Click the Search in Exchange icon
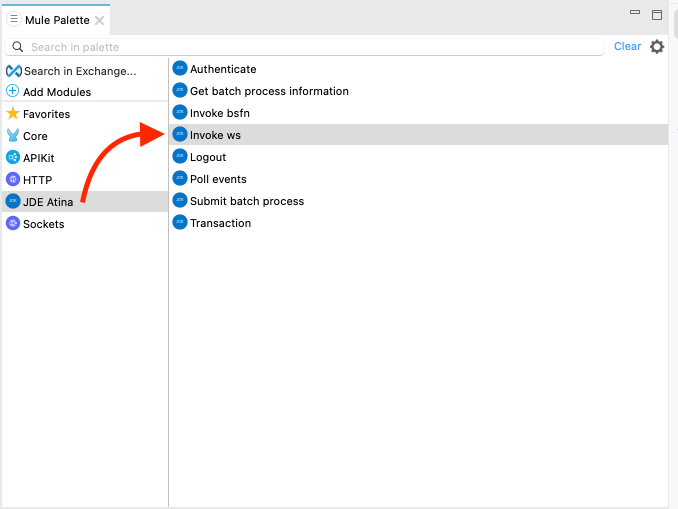 (13, 71)
